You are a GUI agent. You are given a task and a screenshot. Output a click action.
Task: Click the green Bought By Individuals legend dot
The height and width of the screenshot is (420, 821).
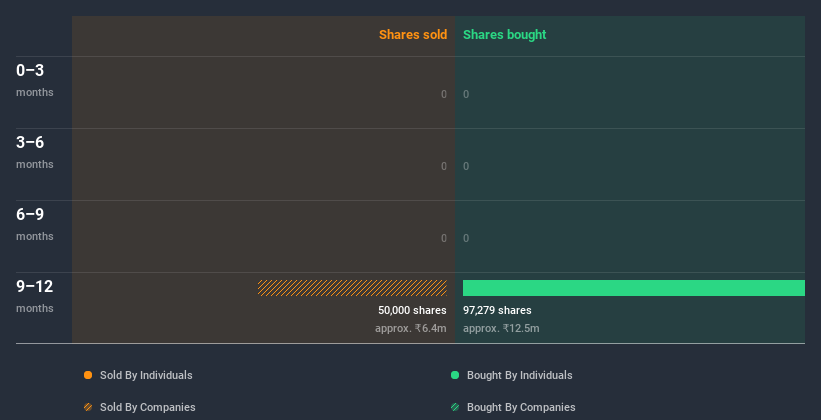click(455, 375)
